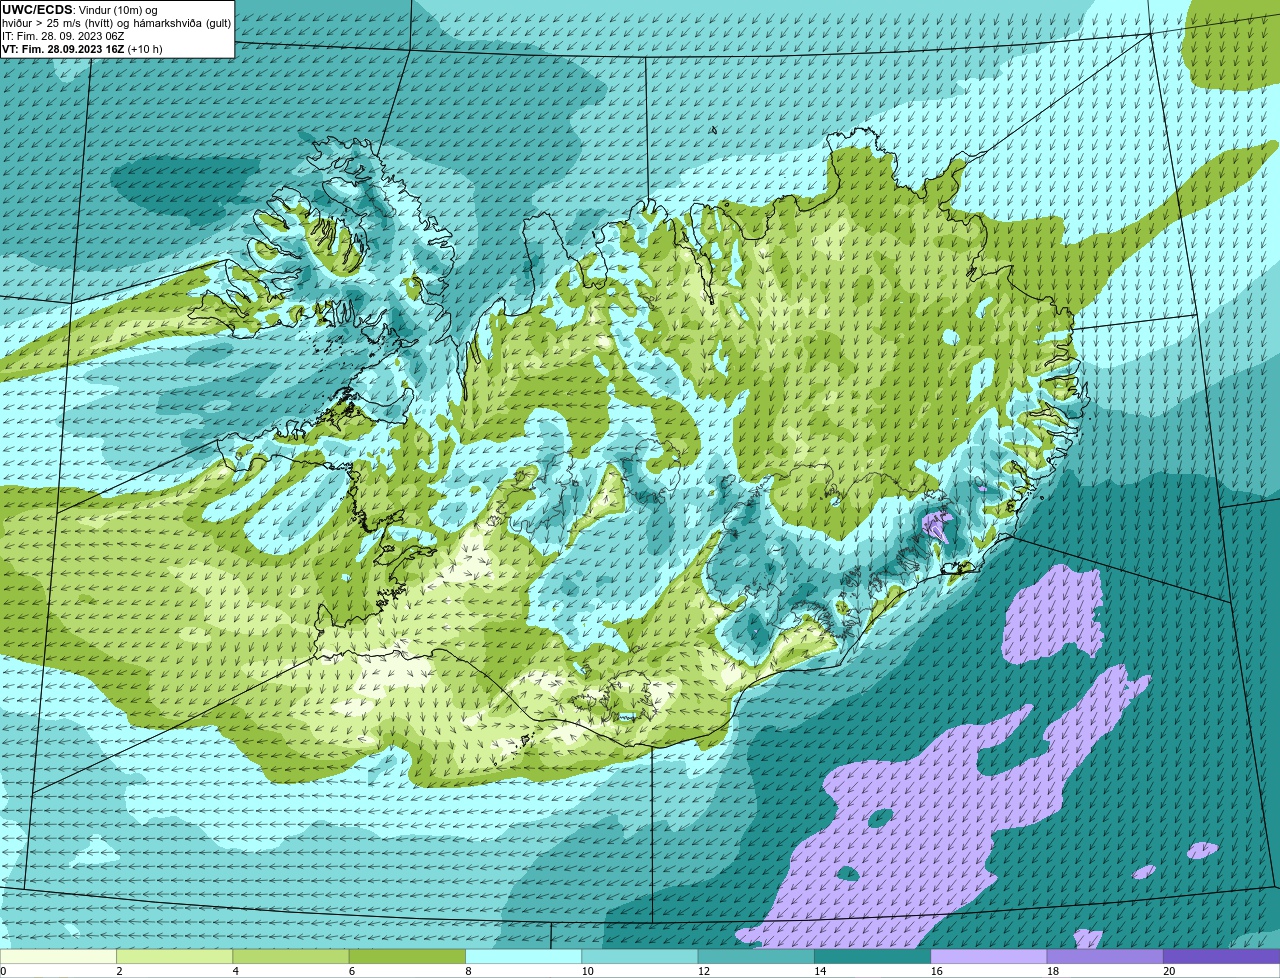Screen dimensions: 1280x978
Task: Select the pale cyan 8–10 m/s legend swatch
Action: (x=523, y=956)
